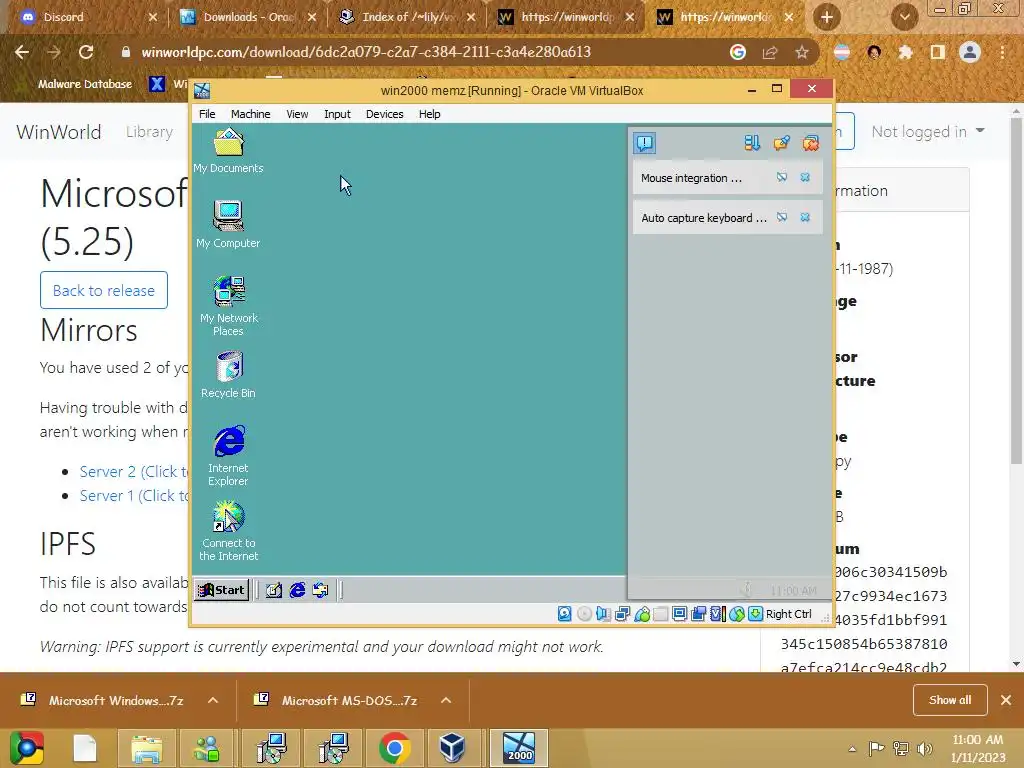Bookmark this page with the star icon
The height and width of the screenshot is (768, 1024).
pos(802,52)
